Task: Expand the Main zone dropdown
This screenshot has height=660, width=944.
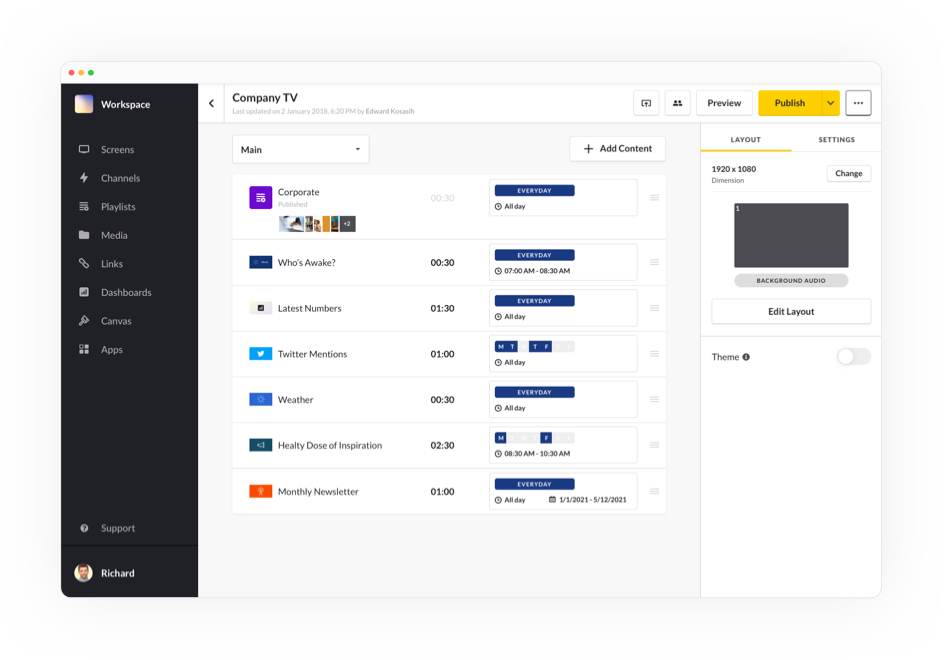Action: click(x=301, y=150)
